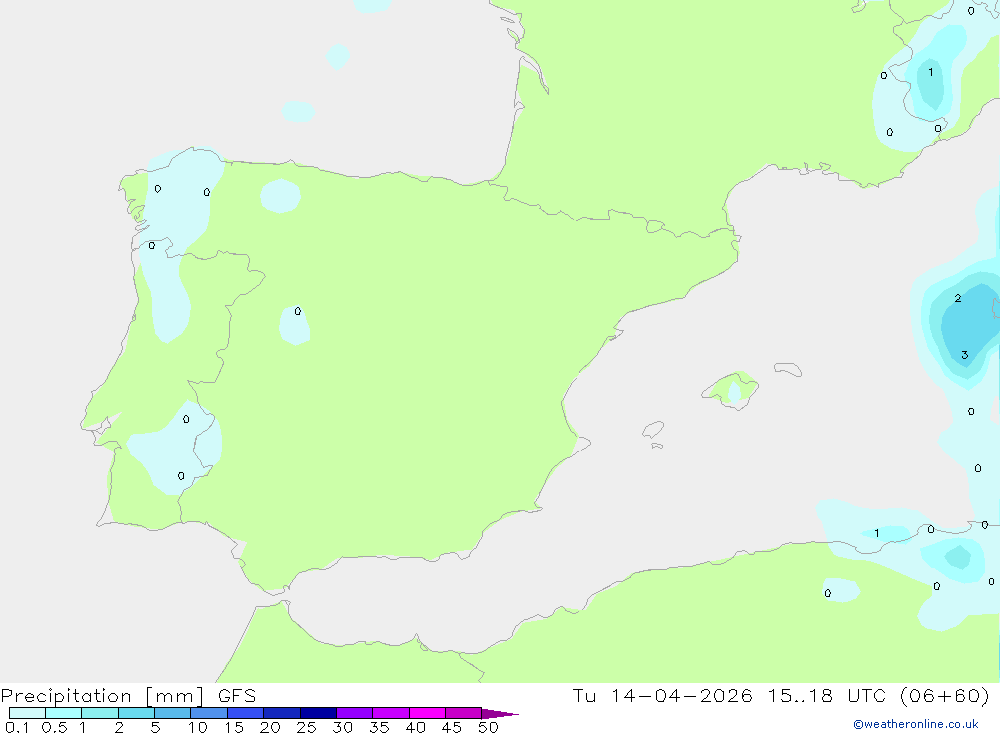The image size is (1000, 733).
Task: Click the '2' precipitation value on map
Action: point(958,298)
